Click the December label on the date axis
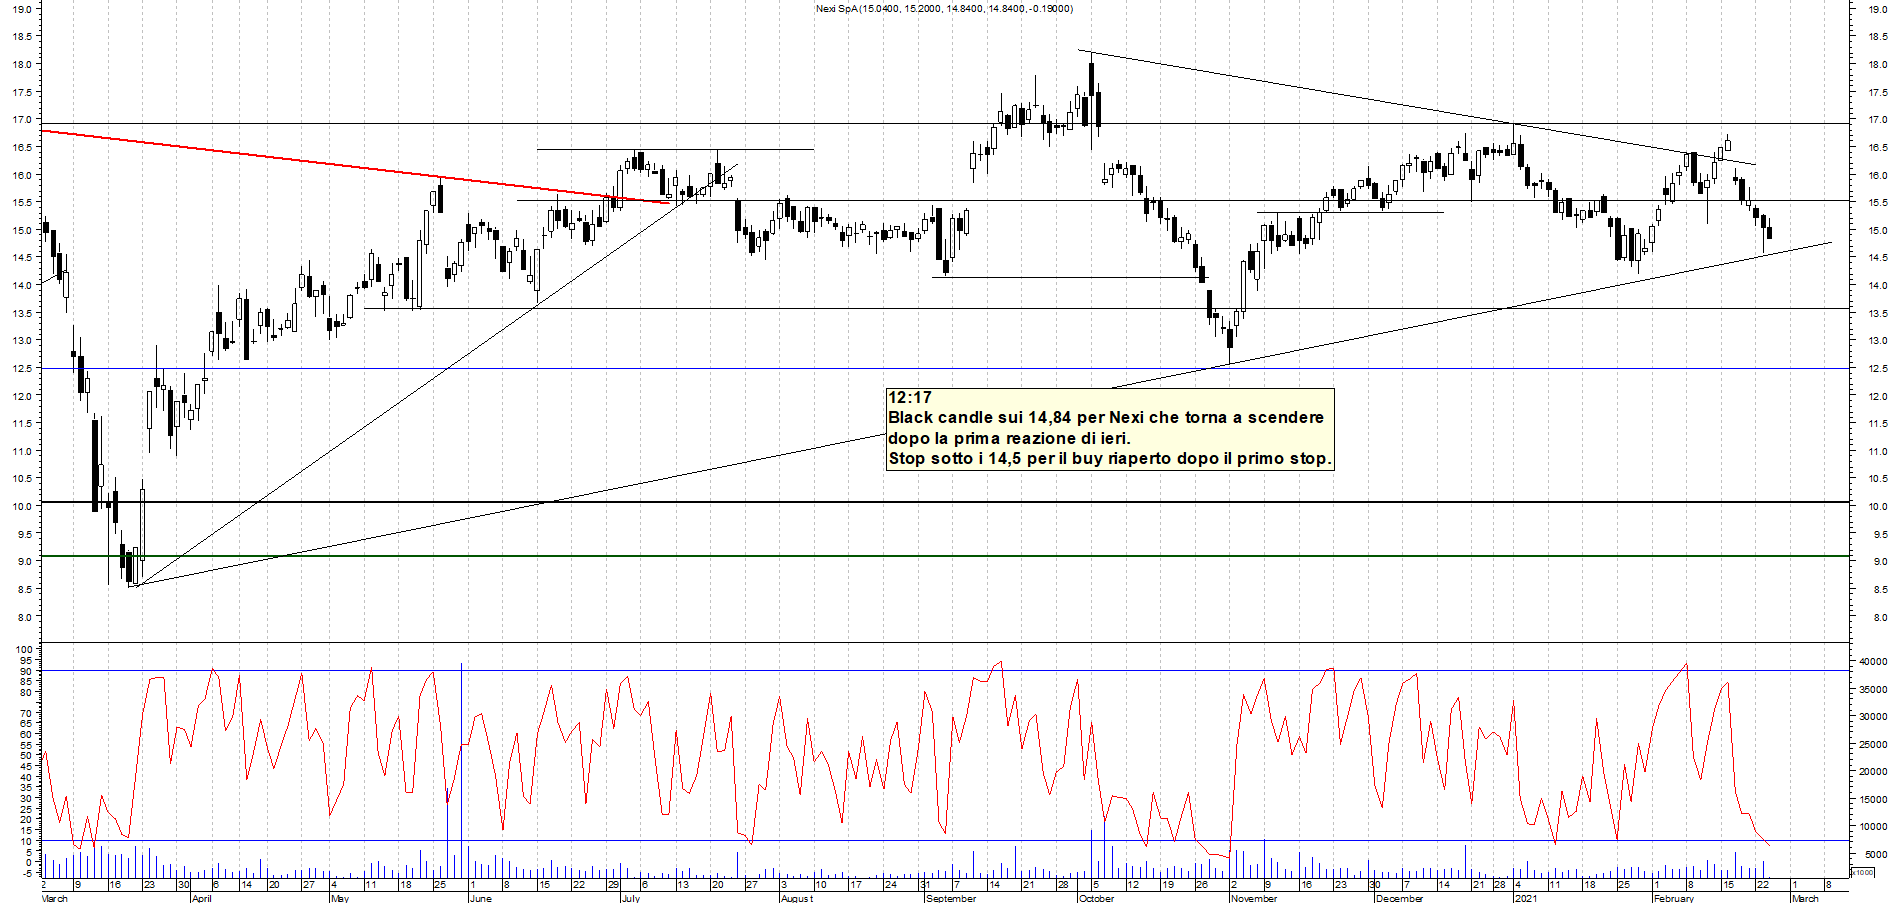1890x903 pixels. [x=1399, y=898]
